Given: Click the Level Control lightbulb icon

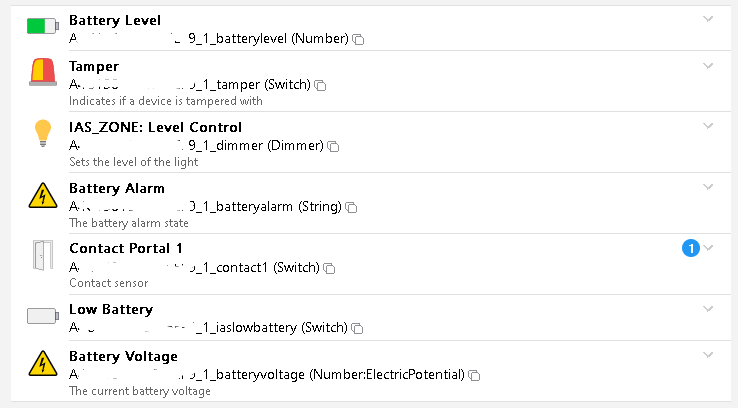Looking at the screenshot, I should point(43,133).
